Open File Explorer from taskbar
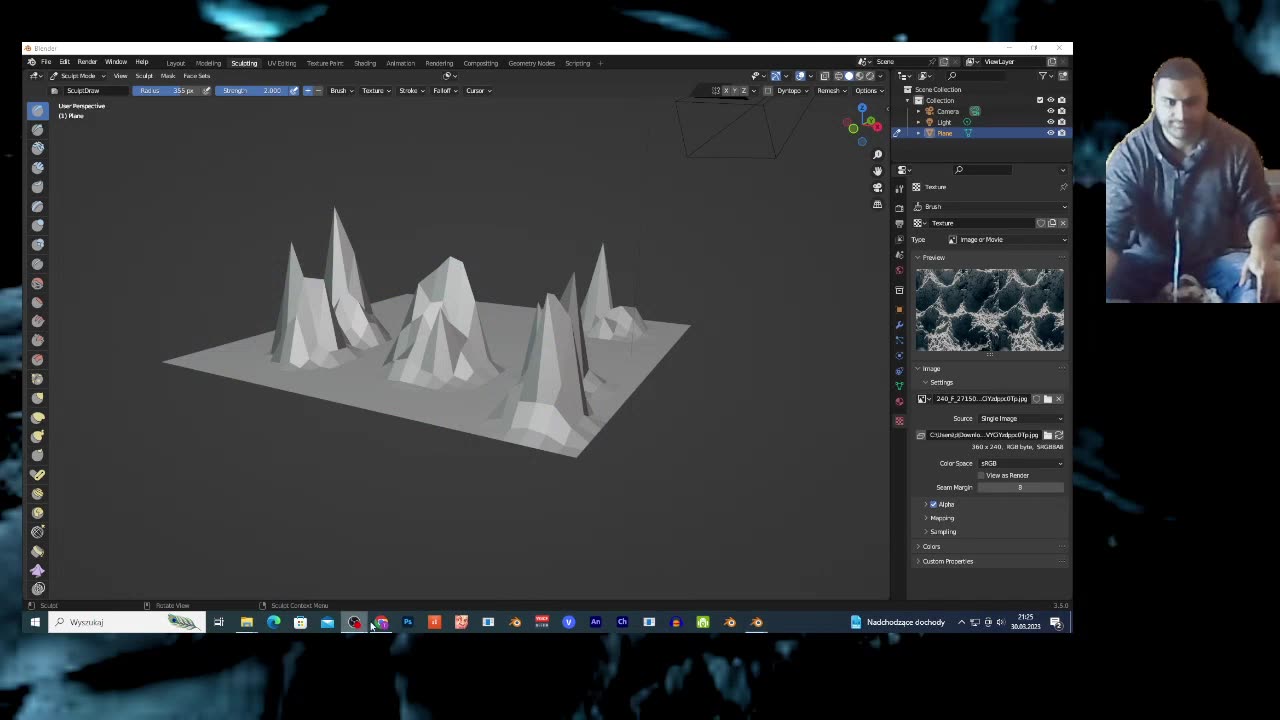The width and height of the screenshot is (1280, 720). click(246, 622)
